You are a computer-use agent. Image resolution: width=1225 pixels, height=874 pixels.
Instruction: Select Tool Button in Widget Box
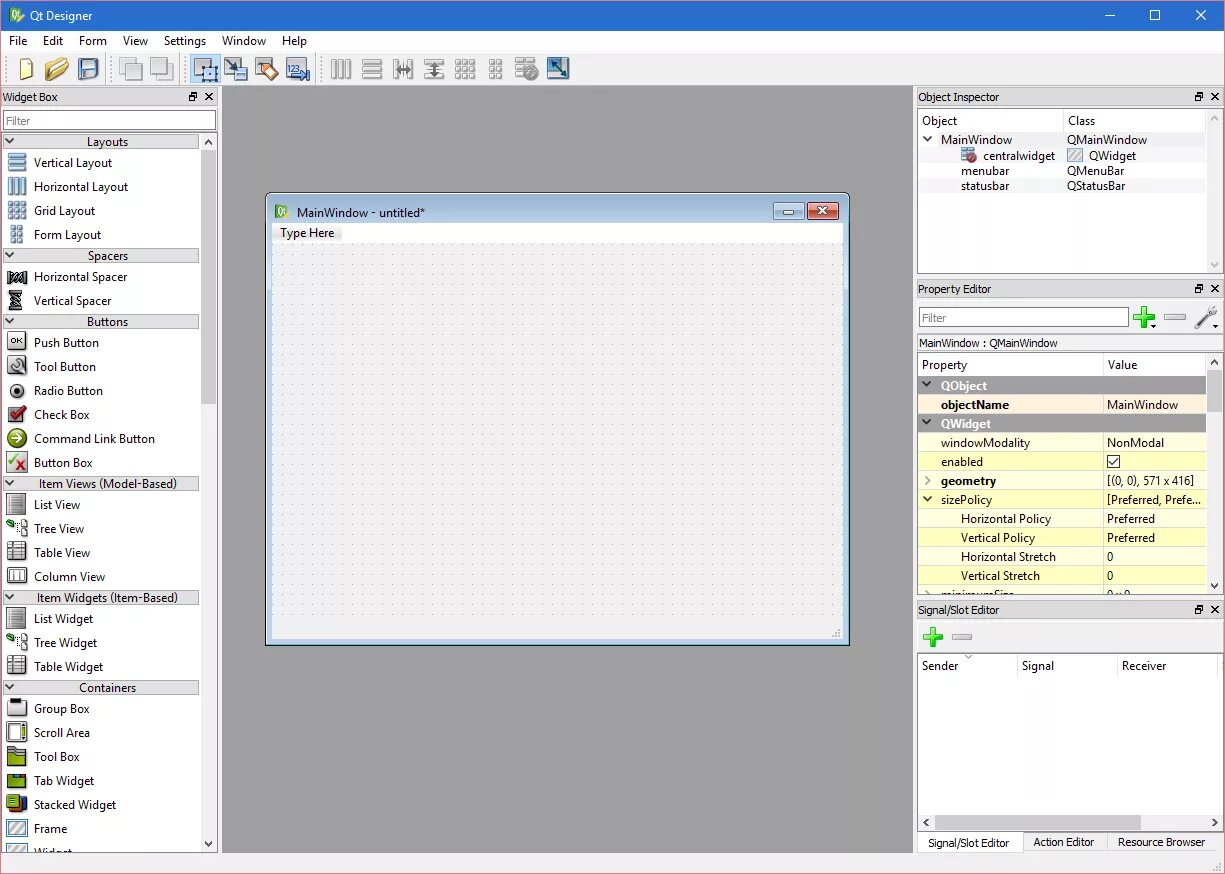(x=65, y=366)
